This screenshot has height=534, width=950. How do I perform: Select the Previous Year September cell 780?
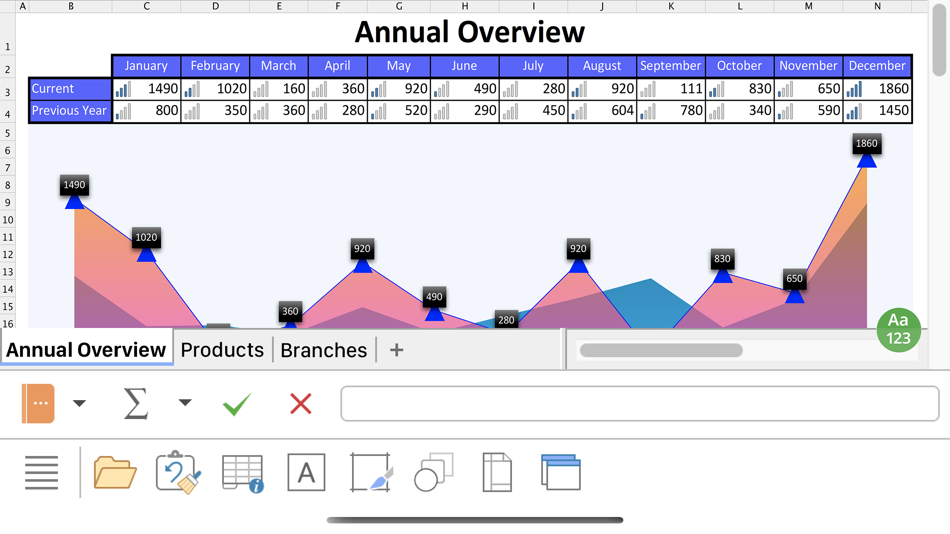(x=671, y=111)
